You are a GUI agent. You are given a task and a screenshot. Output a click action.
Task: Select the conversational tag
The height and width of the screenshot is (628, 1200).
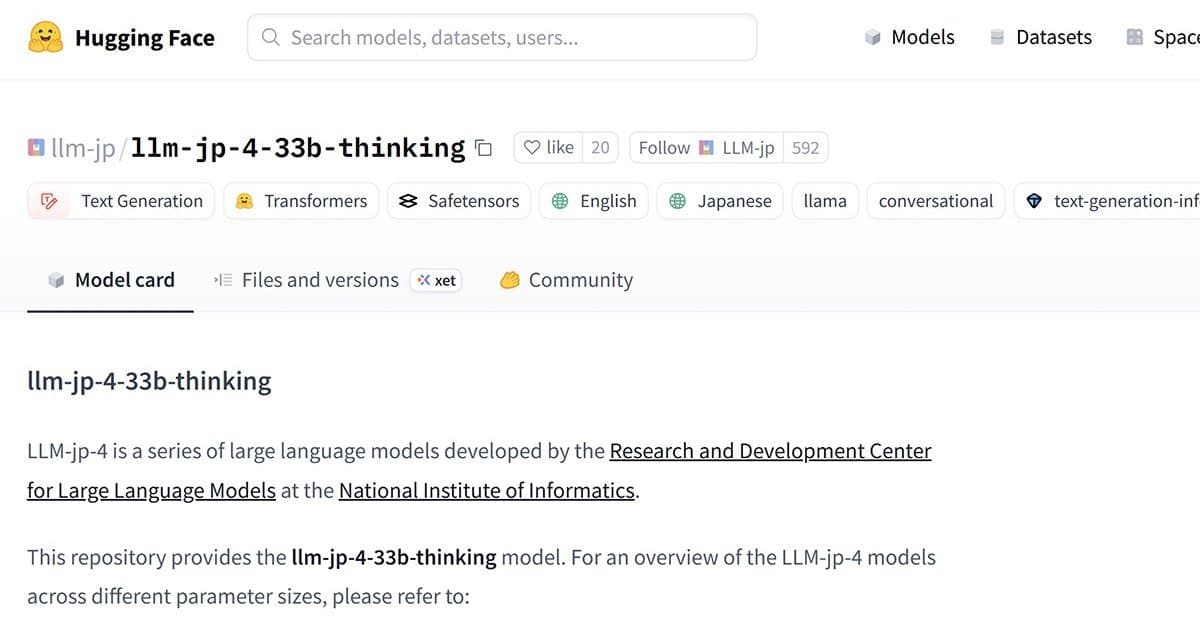point(936,201)
